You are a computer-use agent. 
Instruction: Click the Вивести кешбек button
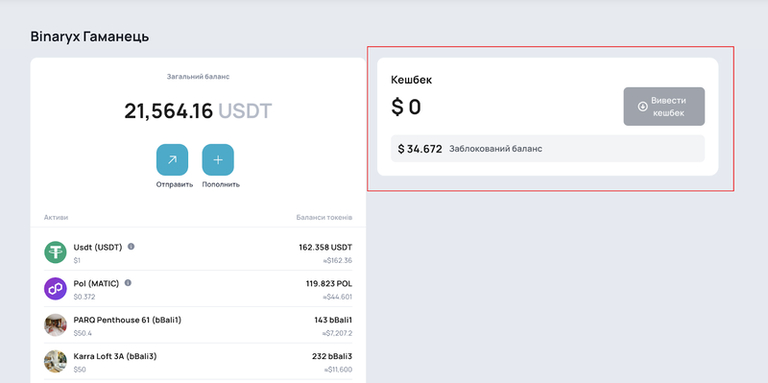(x=664, y=106)
